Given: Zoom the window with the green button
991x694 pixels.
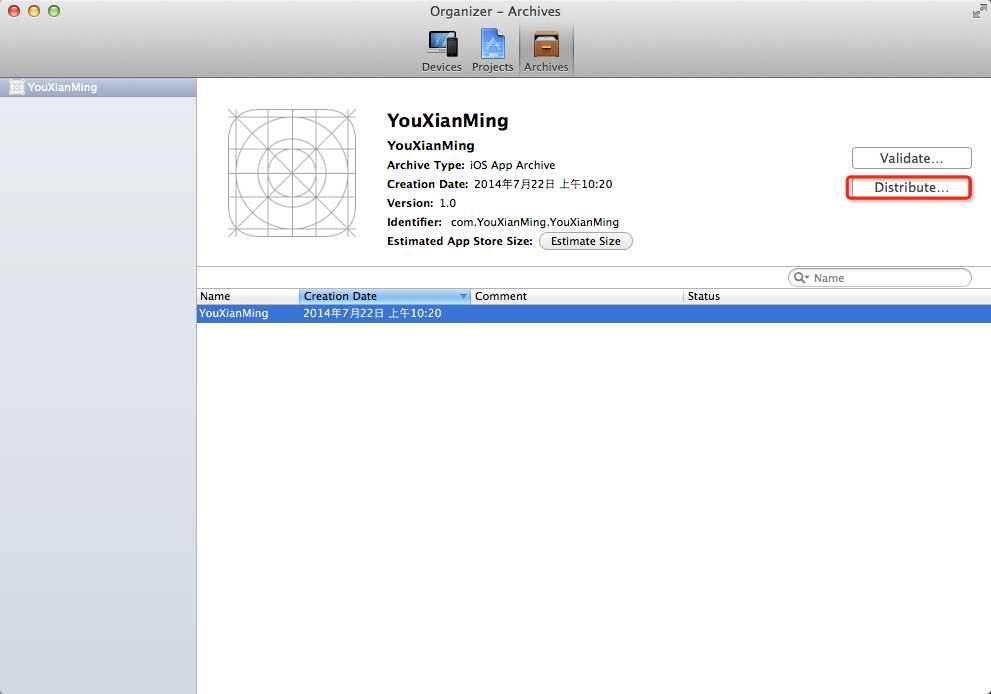Looking at the screenshot, I should 54,11.
